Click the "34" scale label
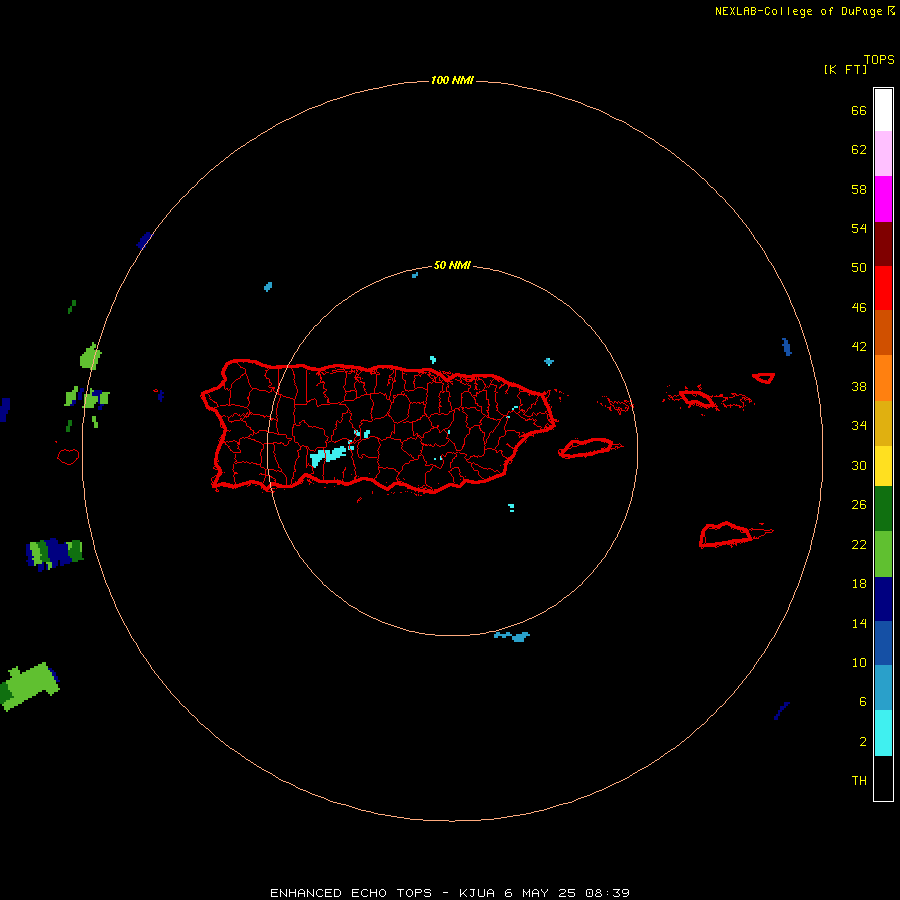This screenshot has height=900, width=900. [x=859, y=425]
